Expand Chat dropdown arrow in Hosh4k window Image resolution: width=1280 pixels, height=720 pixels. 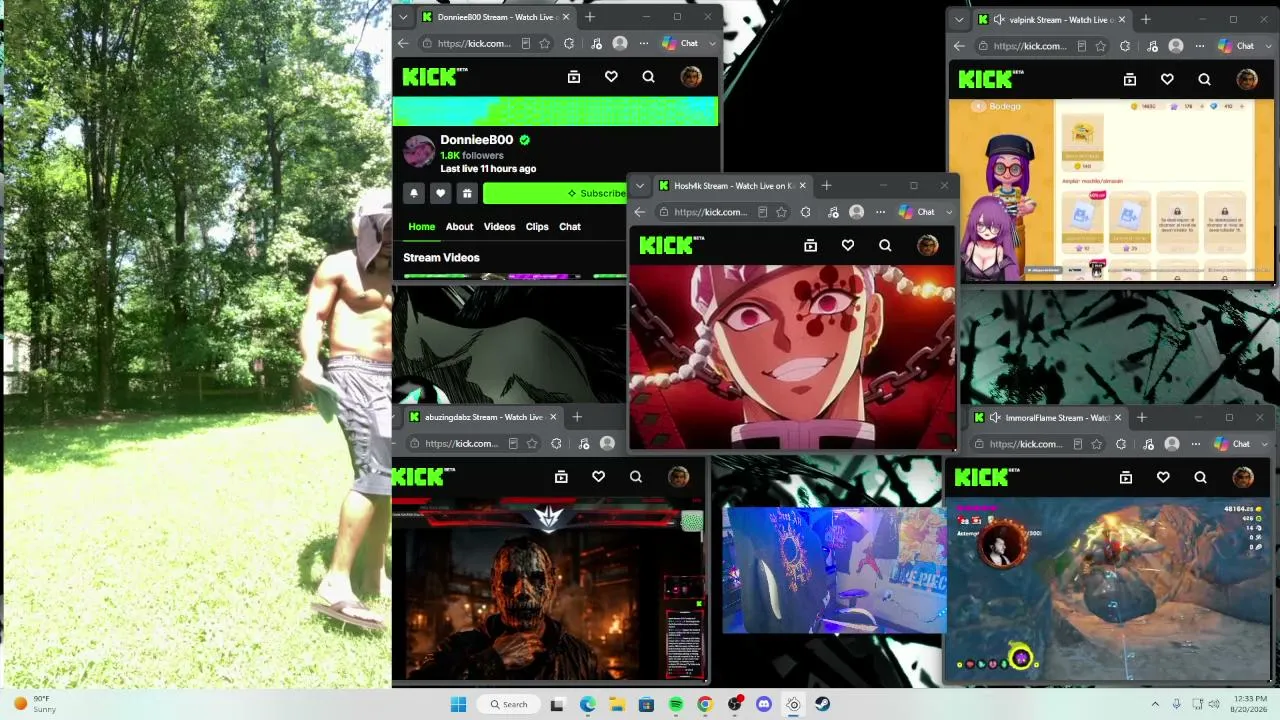point(949,212)
